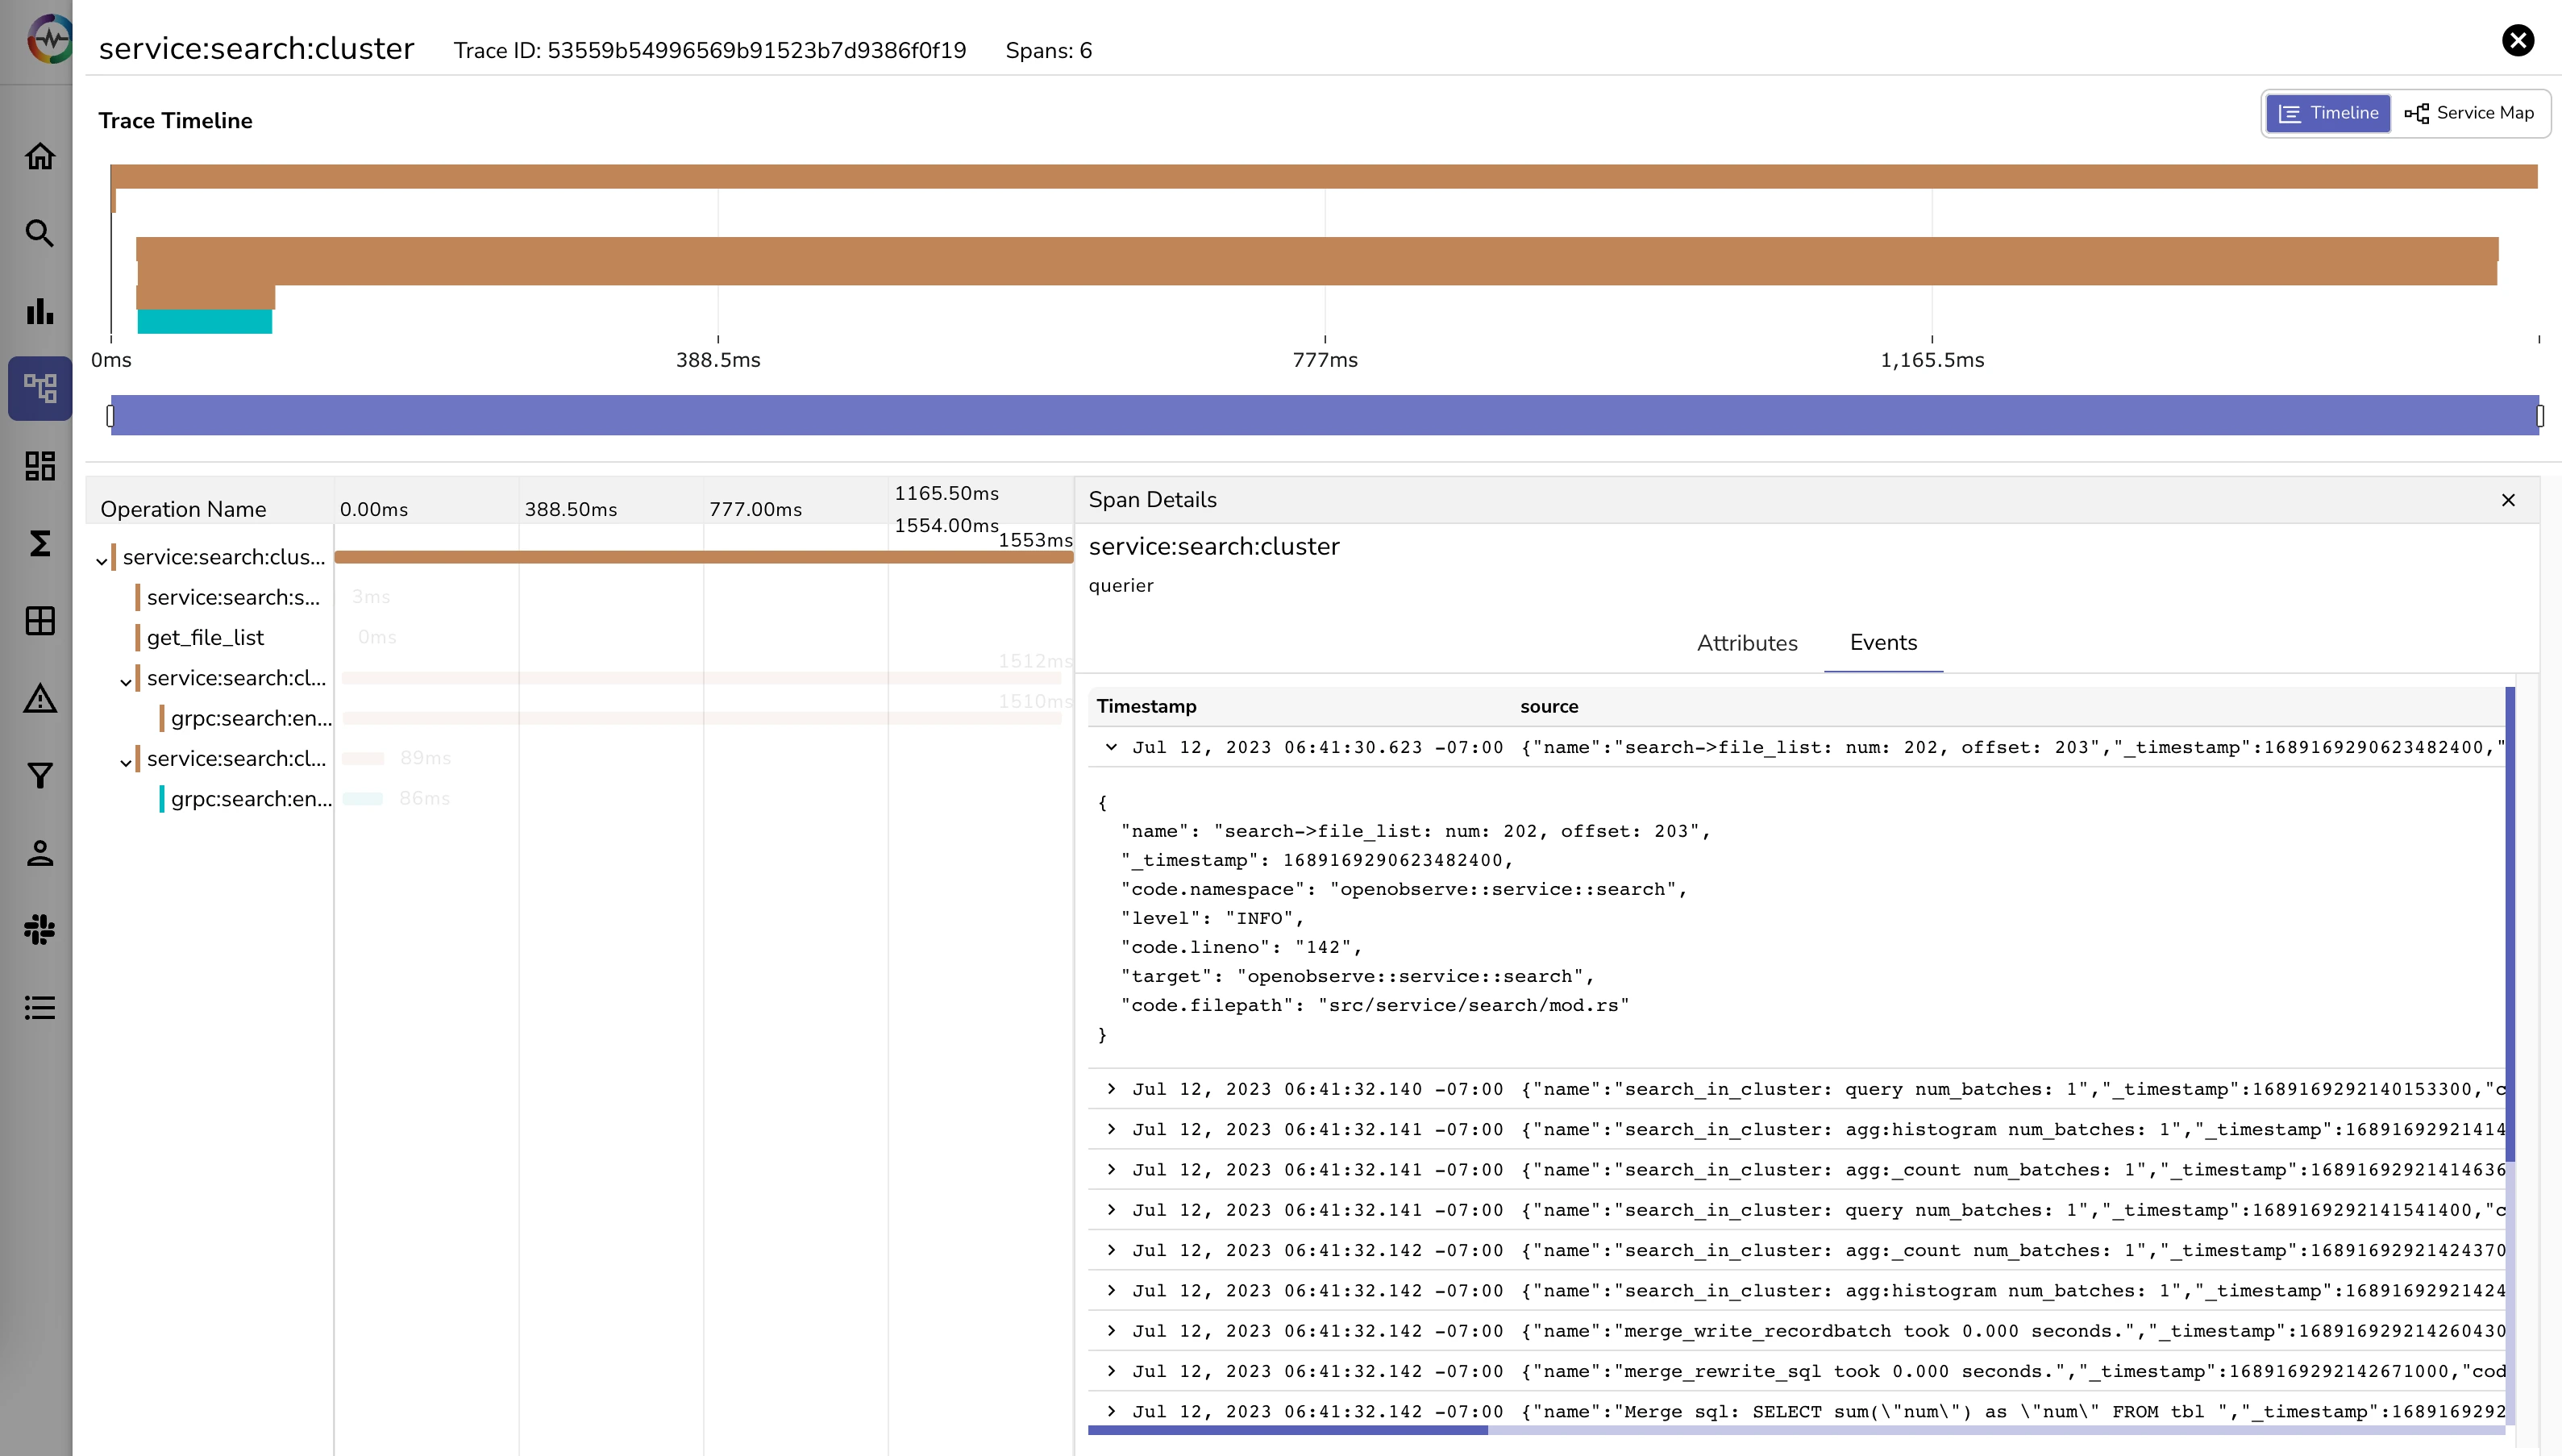Select the Events tab
2562x1456 pixels.
click(1882, 643)
